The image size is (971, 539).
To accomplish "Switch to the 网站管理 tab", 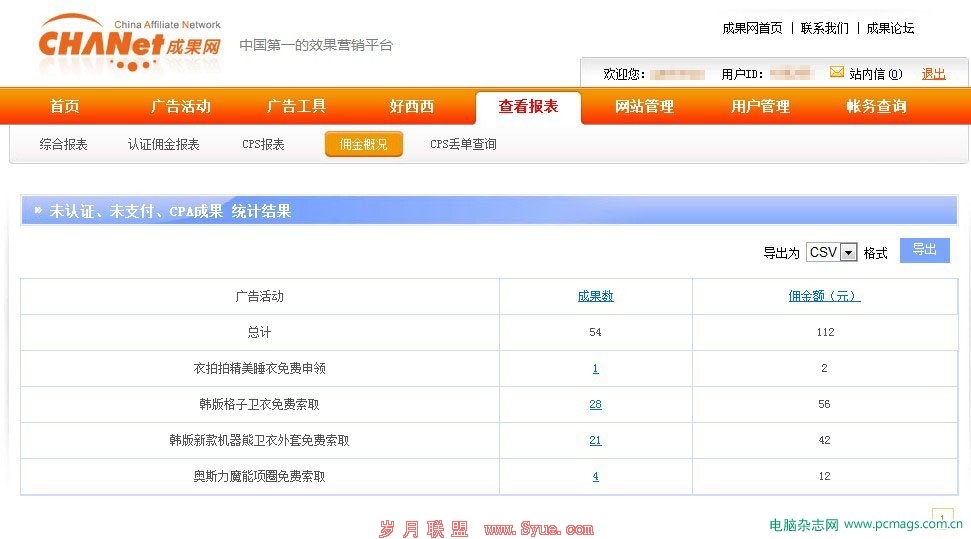I will (644, 107).
